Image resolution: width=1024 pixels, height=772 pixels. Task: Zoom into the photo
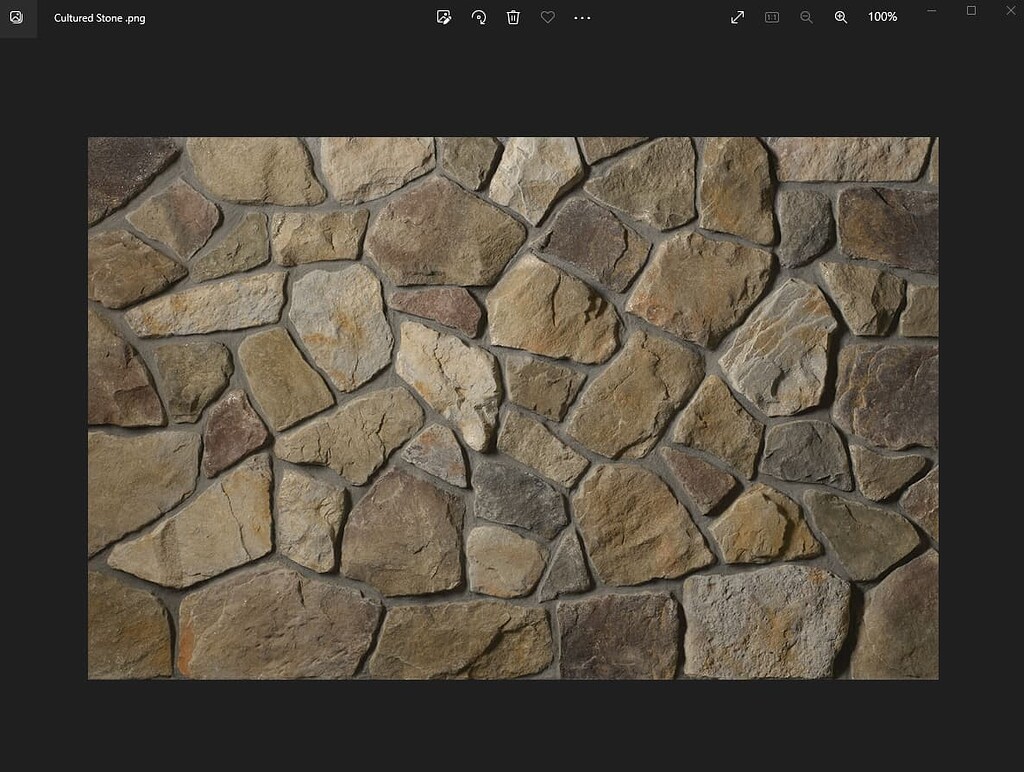[x=840, y=17]
